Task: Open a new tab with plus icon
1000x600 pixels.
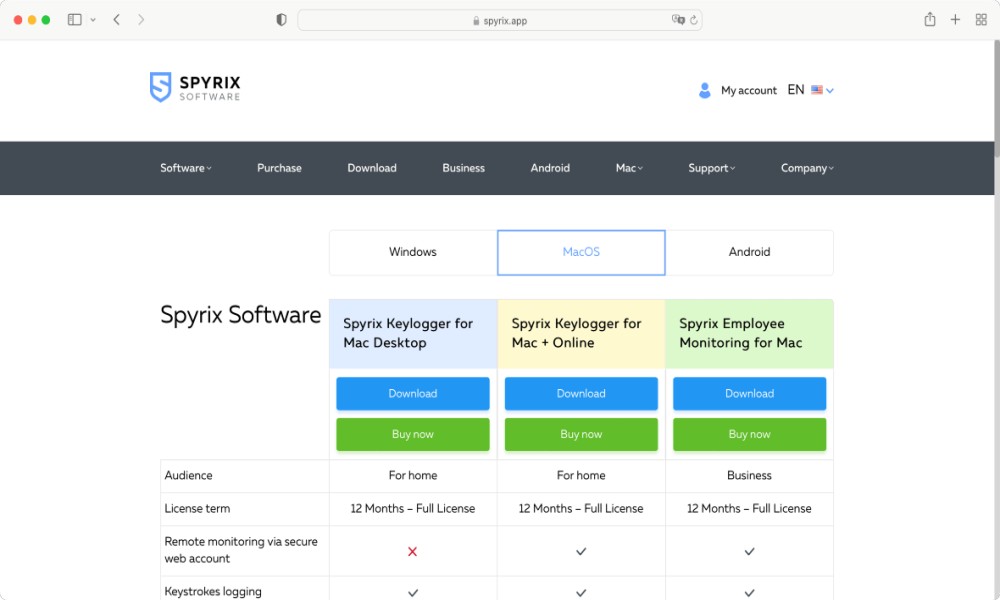Action: [x=955, y=20]
